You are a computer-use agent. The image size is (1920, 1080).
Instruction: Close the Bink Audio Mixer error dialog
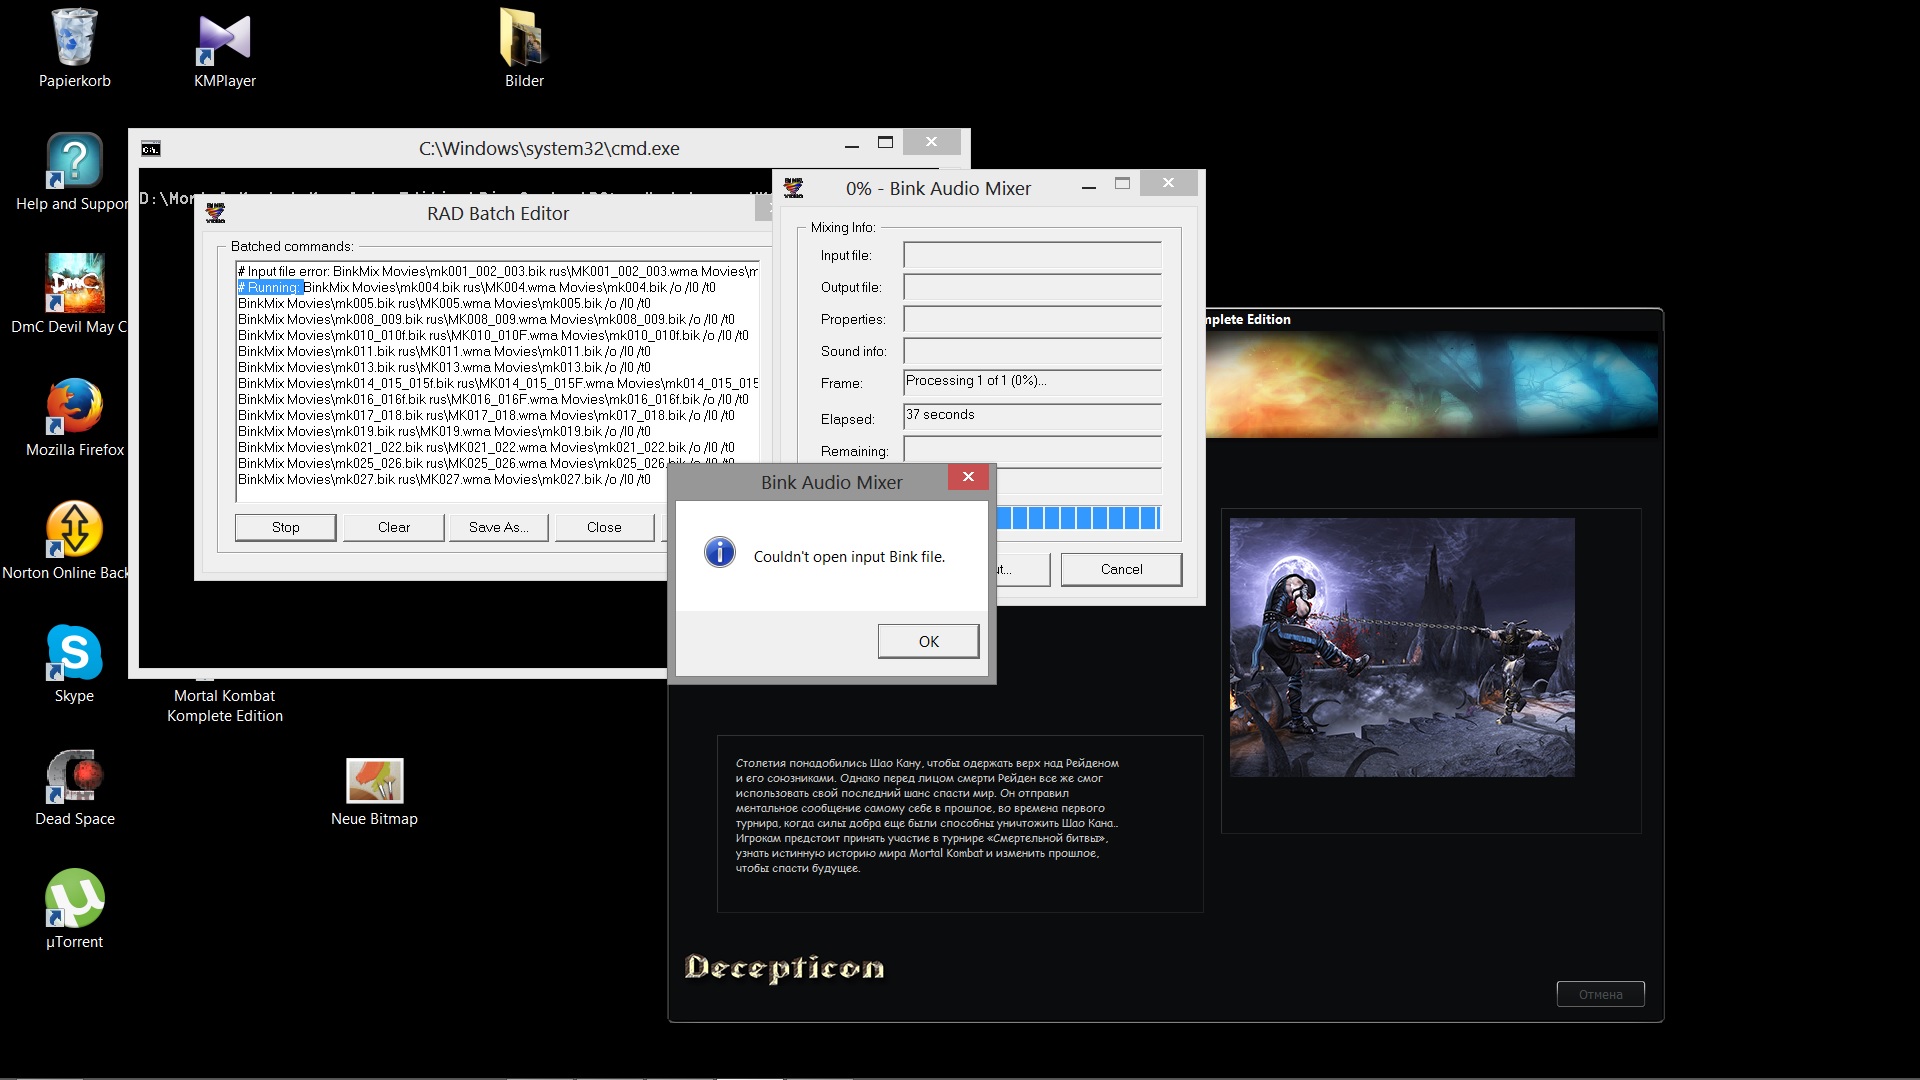[968, 477]
